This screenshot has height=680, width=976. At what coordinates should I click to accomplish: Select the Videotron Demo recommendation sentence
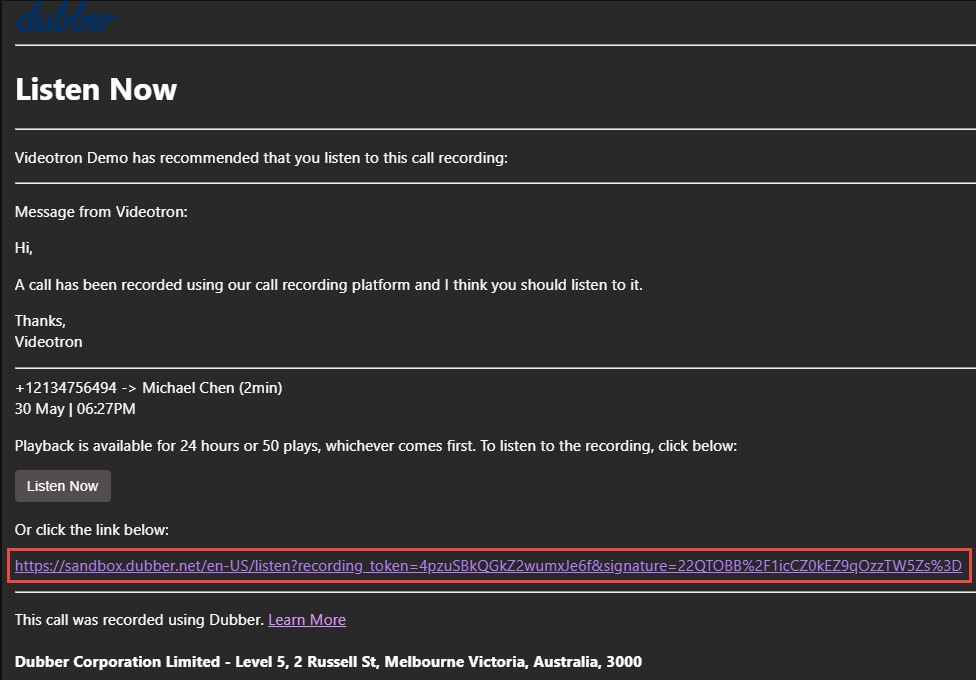pyautogui.click(x=261, y=158)
